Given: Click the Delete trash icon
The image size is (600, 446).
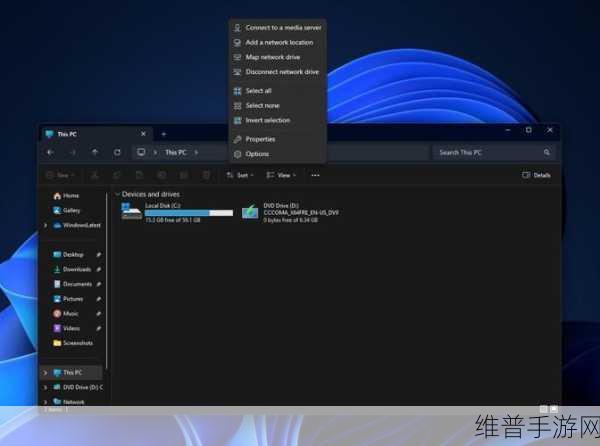Looking at the screenshot, I should pyautogui.click(x=206, y=175).
